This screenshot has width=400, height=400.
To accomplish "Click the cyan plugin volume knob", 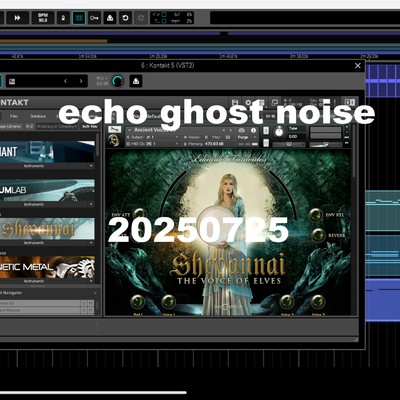I will point(117,81).
